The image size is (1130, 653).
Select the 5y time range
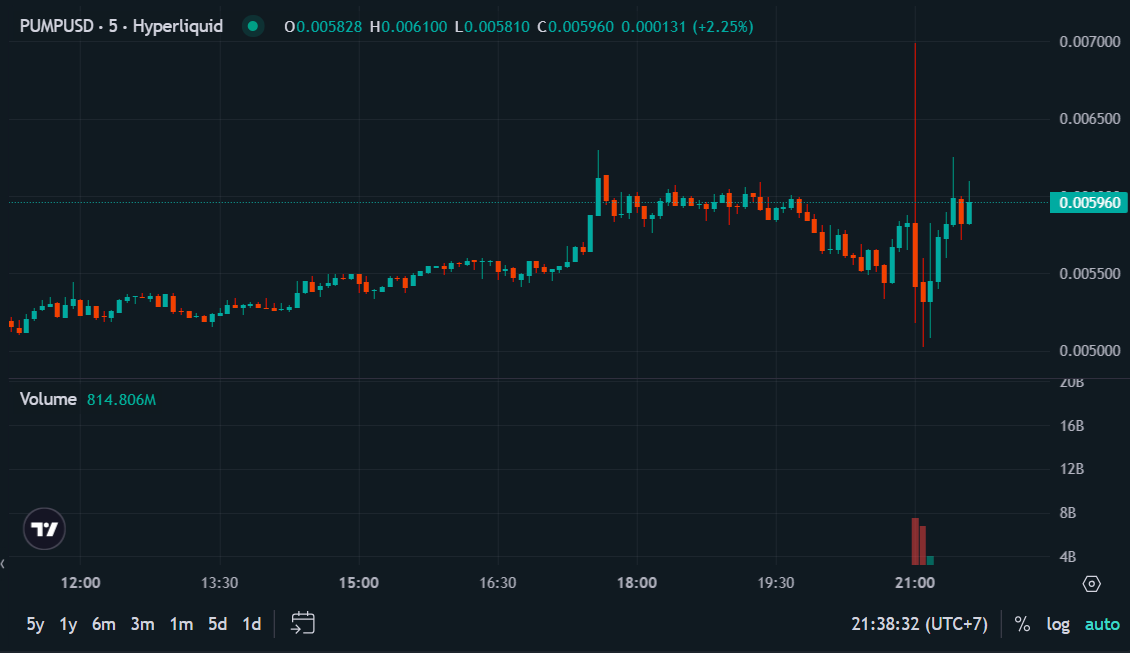(35, 624)
